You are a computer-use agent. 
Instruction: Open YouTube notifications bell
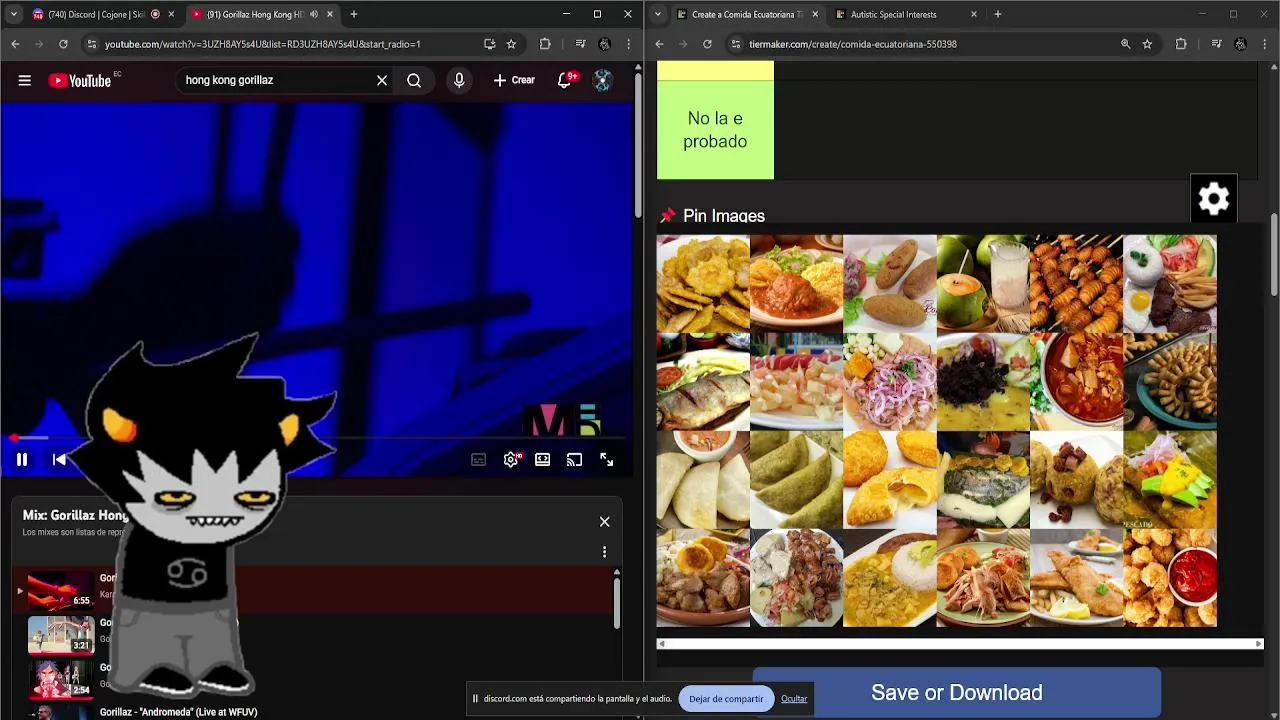565,81
